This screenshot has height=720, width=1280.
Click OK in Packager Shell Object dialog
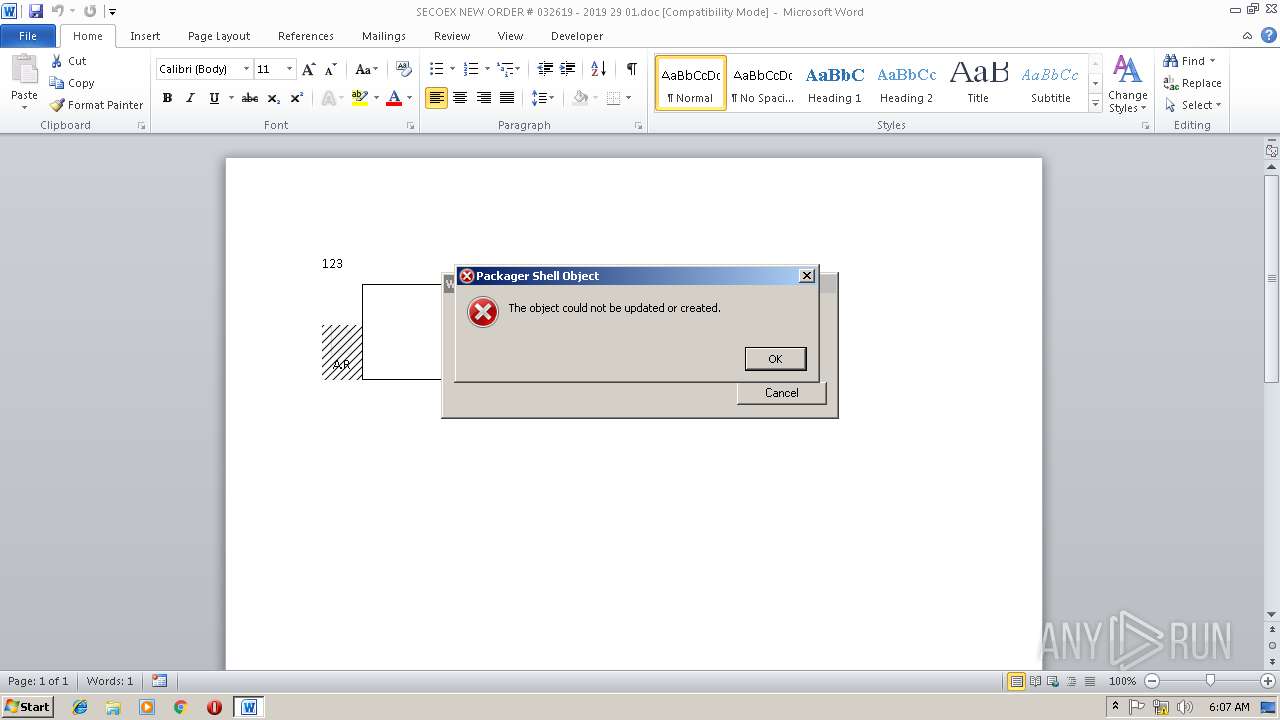[775, 359]
